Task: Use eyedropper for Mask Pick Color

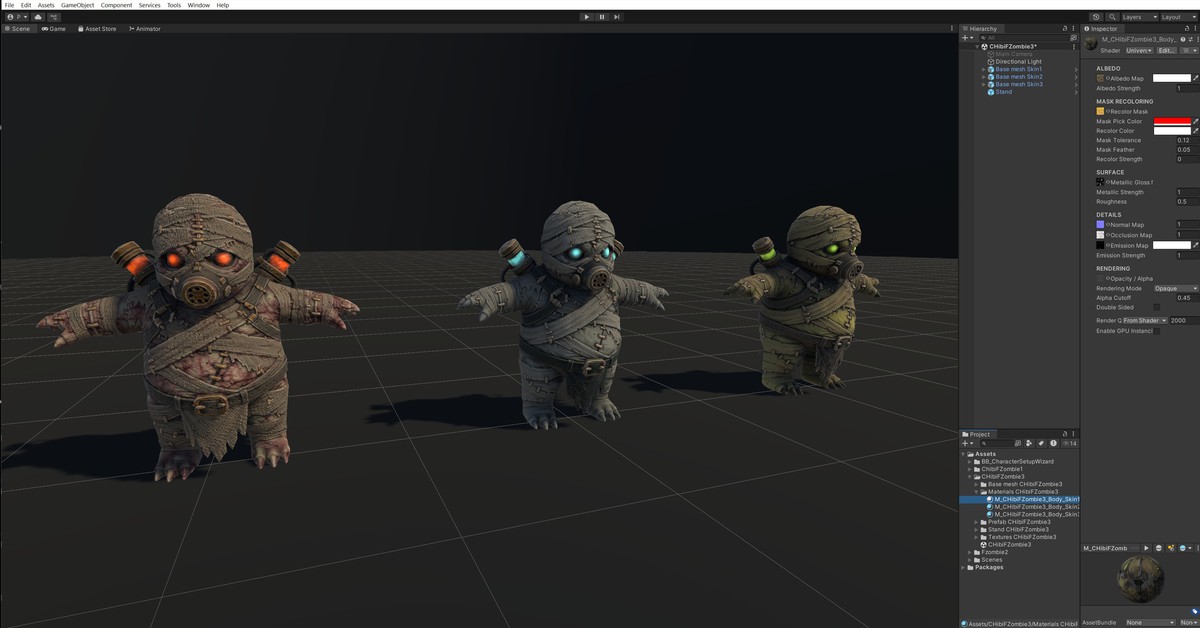Action: click(1196, 121)
